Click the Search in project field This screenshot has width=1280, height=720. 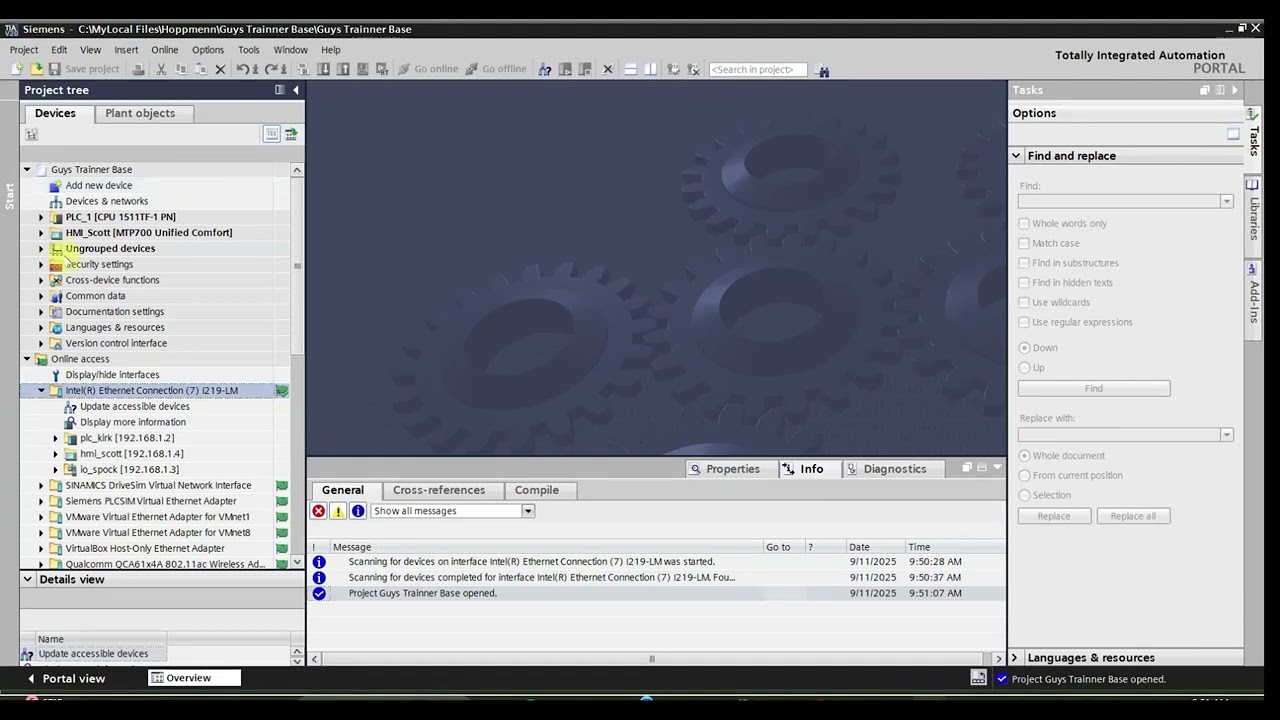(757, 69)
